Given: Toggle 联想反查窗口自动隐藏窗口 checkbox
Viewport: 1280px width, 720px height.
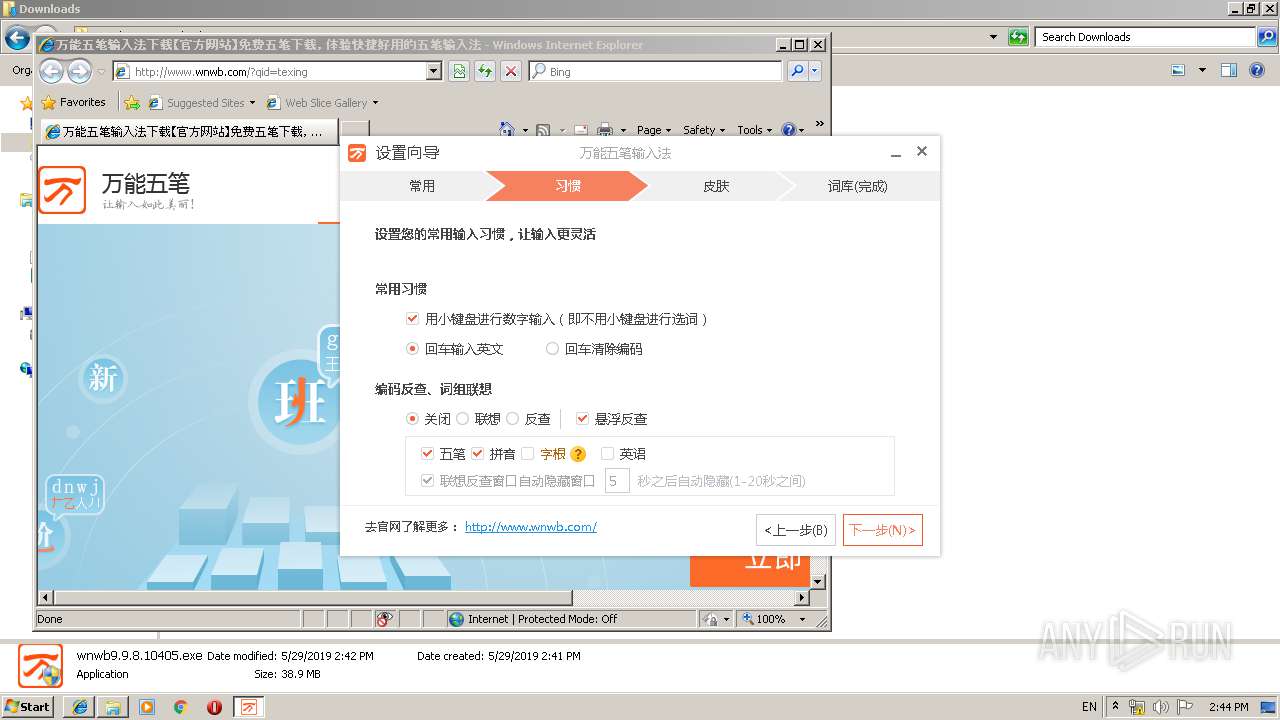Looking at the screenshot, I should coord(427,481).
